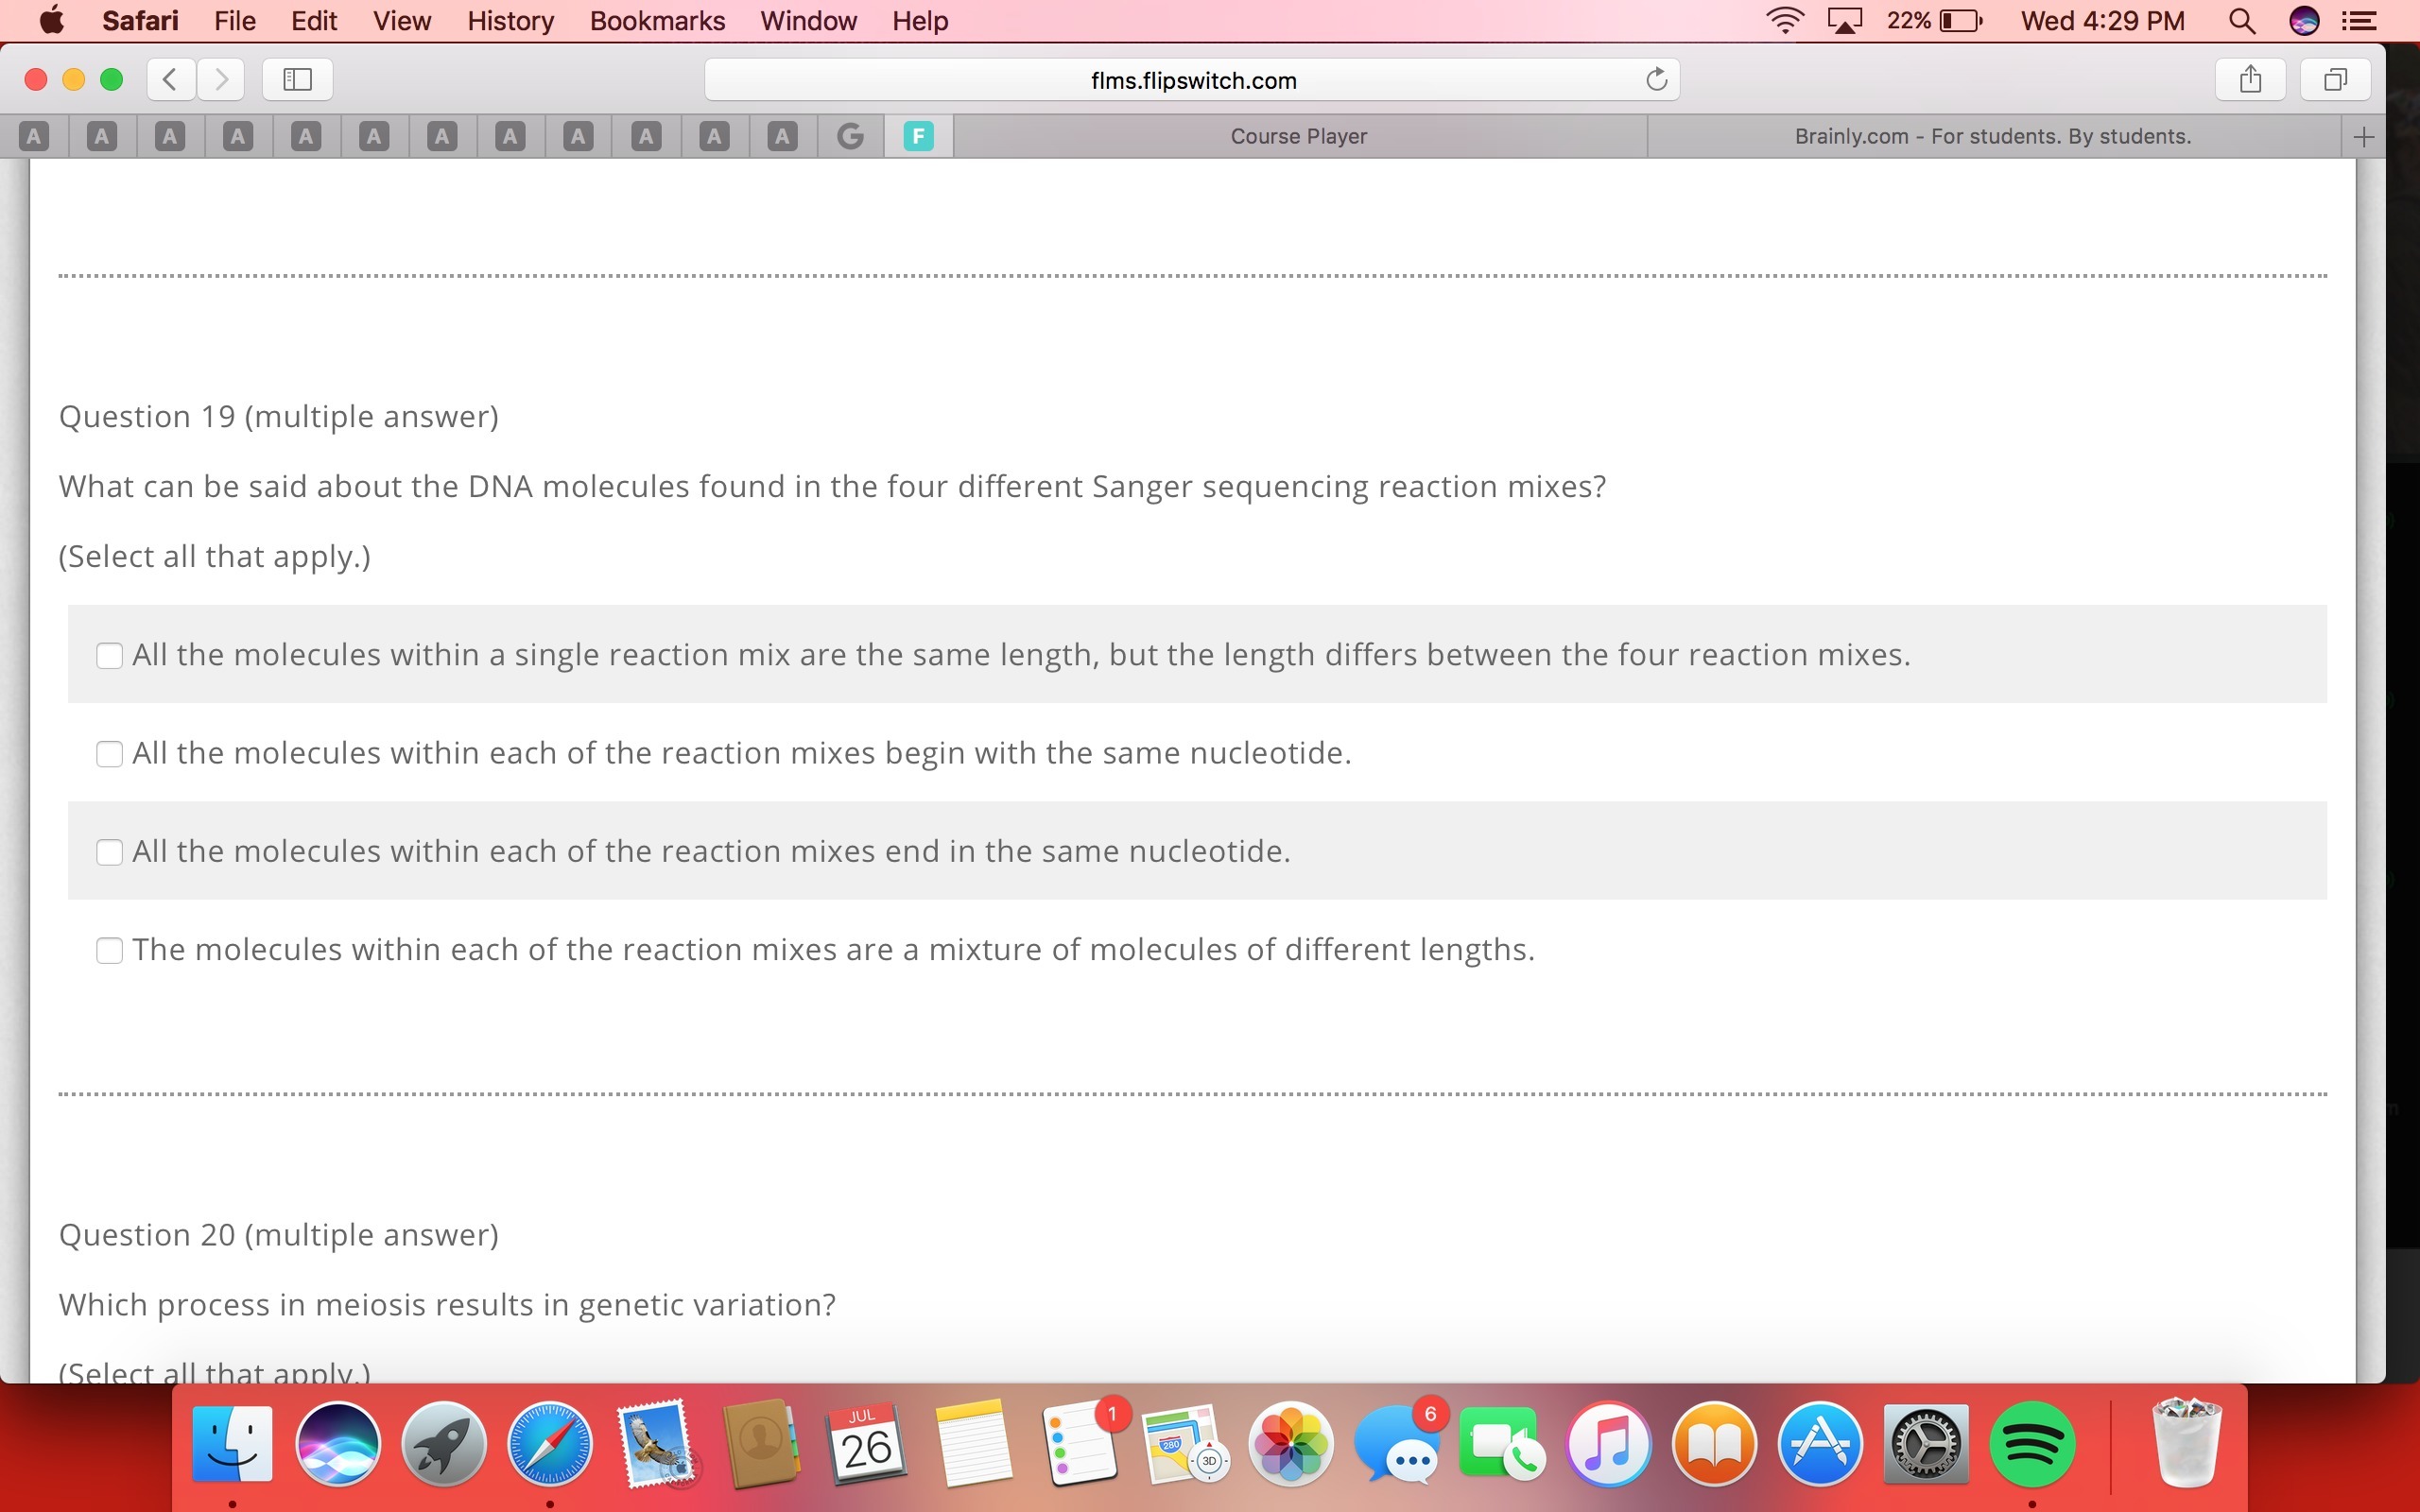The image size is (2420, 1512).
Task: Click the Safari reload page icon
Action: 1656,79
